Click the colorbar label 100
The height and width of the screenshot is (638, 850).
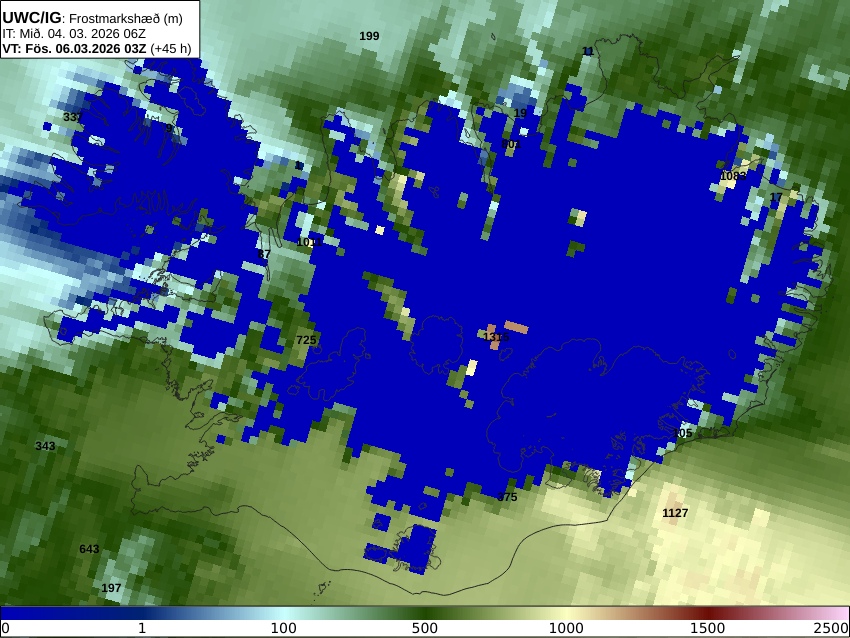284,629
